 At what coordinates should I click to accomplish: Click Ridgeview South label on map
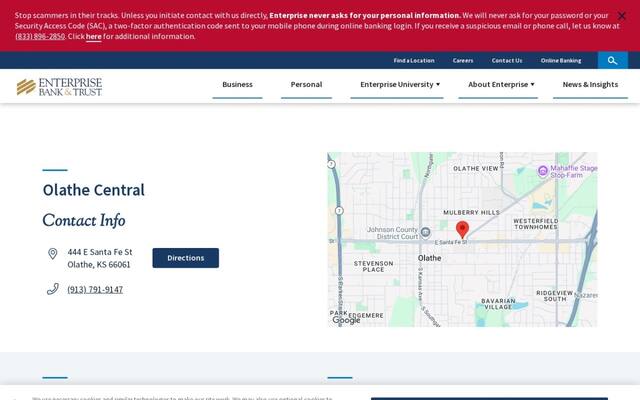pyautogui.click(x=555, y=296)
